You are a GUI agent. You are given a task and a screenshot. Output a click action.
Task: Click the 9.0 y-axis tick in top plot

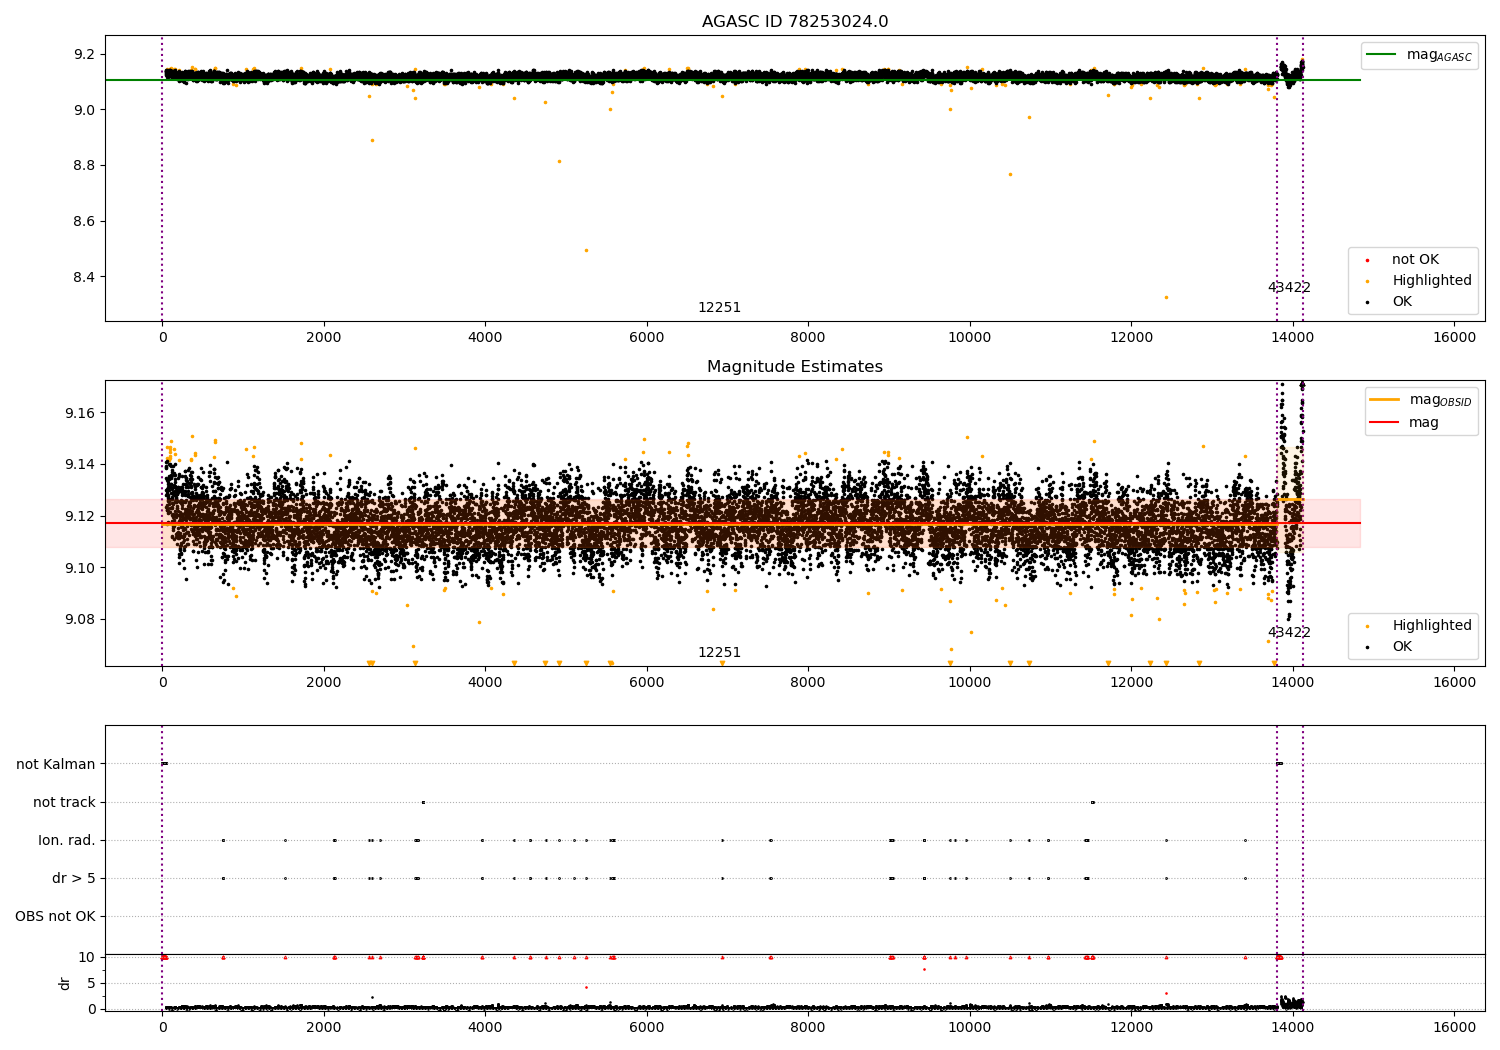tap(85, 110)
